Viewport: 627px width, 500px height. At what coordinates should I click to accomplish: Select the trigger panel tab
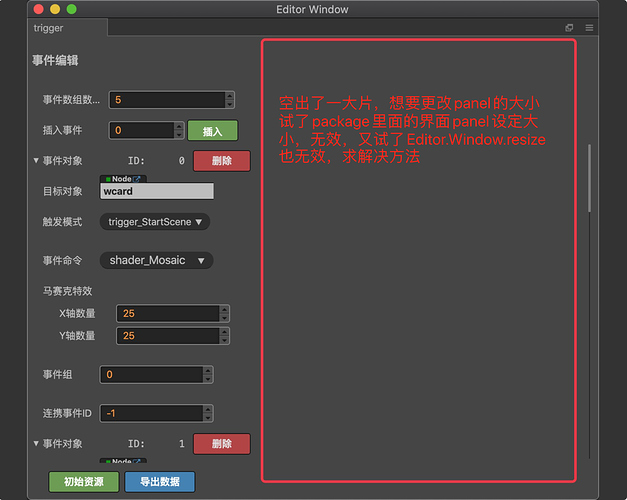tap(67, 28)
